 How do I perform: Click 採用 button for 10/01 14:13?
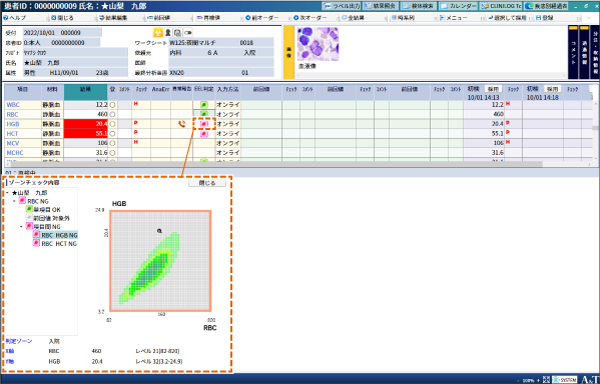click(x=493, y=89)
